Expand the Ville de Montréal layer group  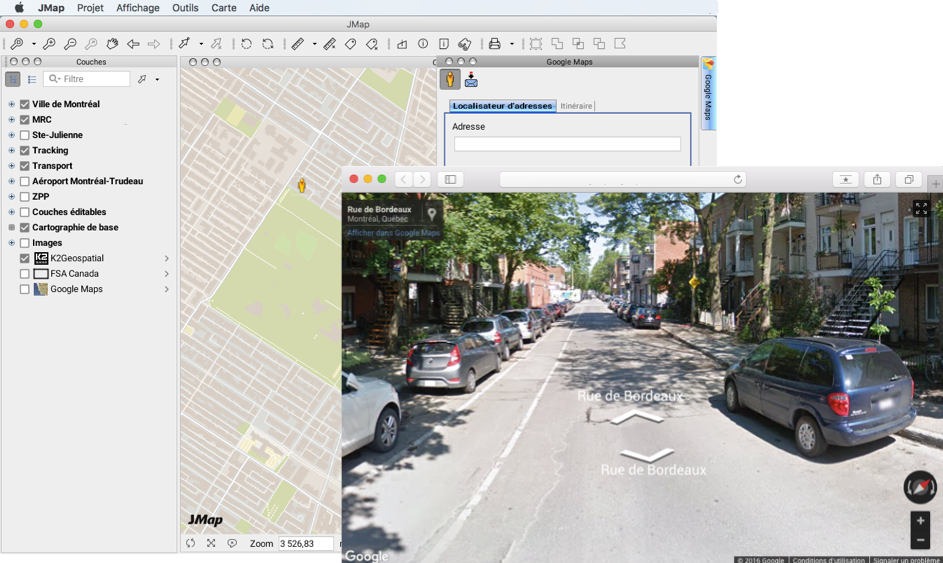pos(11,104)
